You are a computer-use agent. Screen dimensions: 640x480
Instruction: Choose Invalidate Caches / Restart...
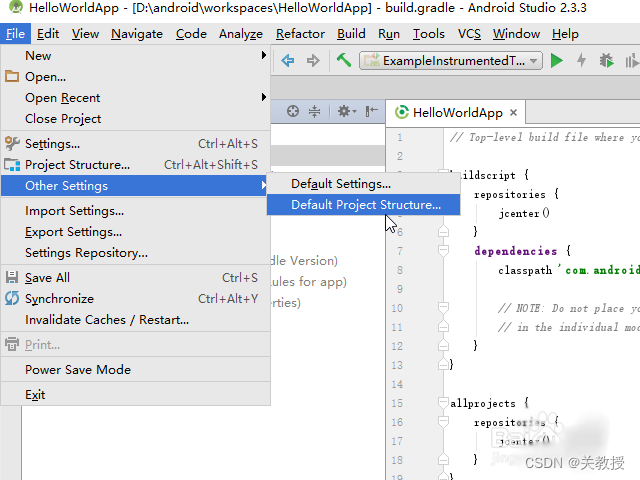pyautogui.click(x=136, y=320)
